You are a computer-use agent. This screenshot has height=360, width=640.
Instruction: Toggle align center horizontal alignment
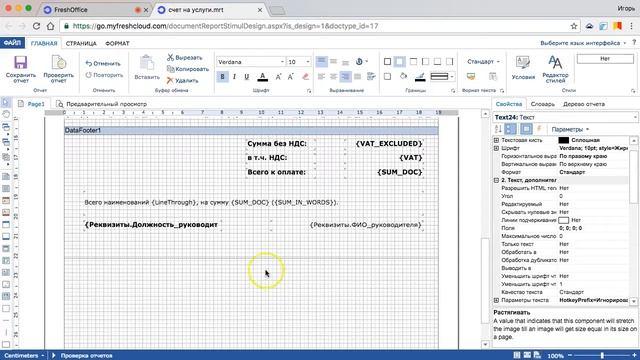[333, 76]
